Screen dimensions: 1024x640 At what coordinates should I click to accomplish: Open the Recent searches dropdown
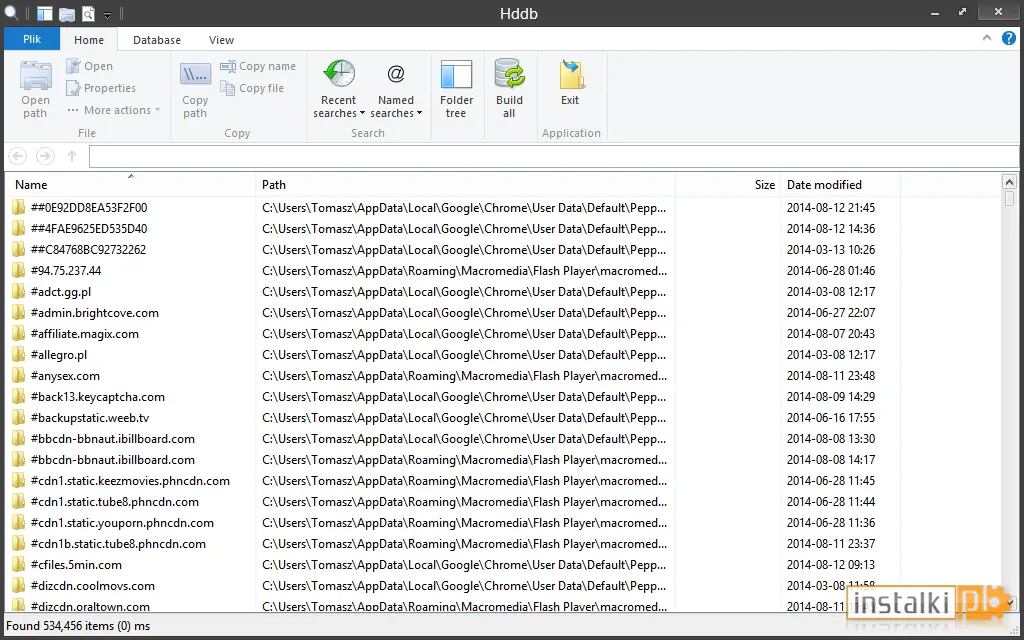point(338,89)
